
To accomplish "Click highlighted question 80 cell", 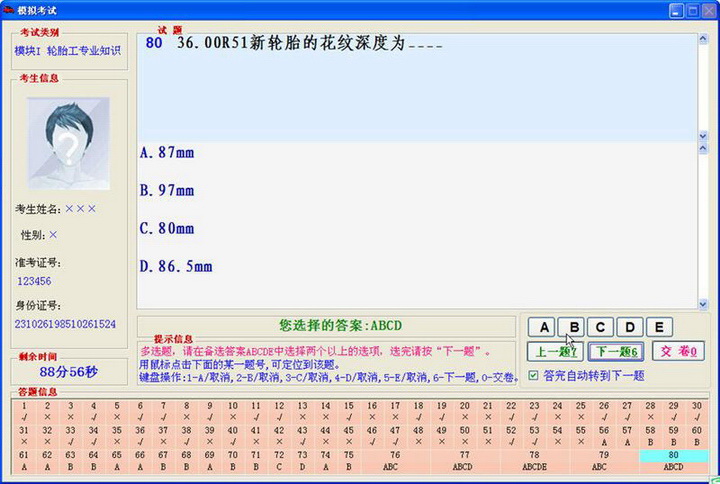I will pos(674,461).
